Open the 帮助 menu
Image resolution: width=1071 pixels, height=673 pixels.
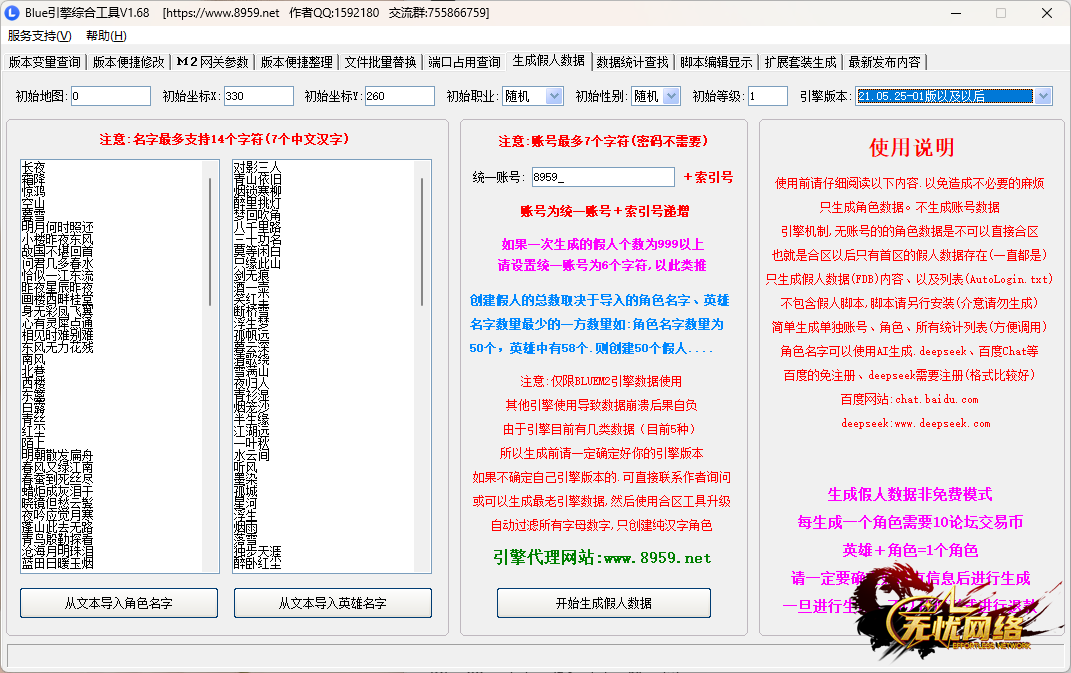105,36
